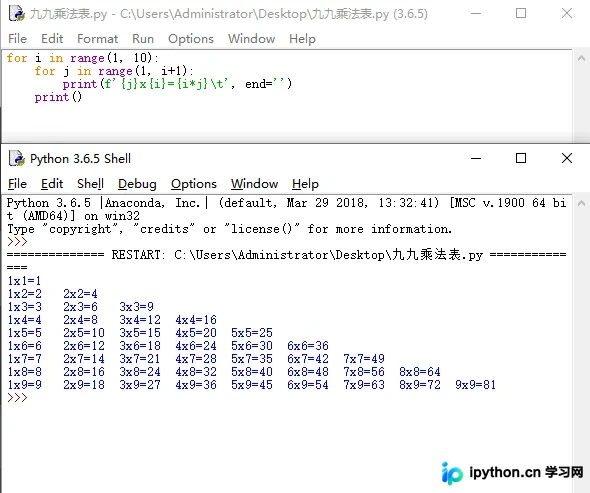Click the 'Type "copyright"' information line
Screen dimensions: 590x493
229,229
